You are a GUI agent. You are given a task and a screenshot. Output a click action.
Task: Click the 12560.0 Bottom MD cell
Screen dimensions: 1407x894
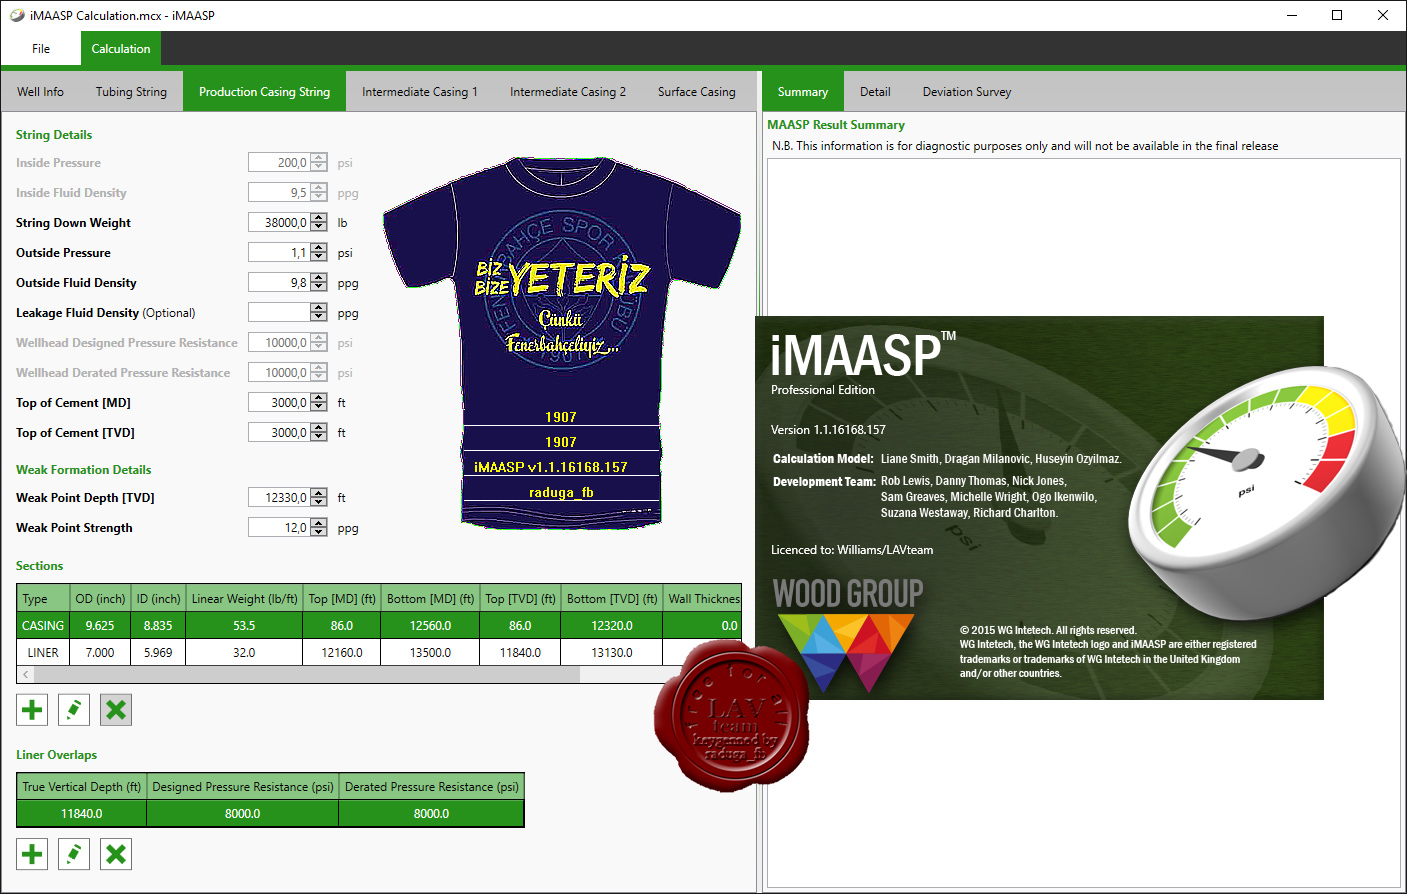point(430,626)
